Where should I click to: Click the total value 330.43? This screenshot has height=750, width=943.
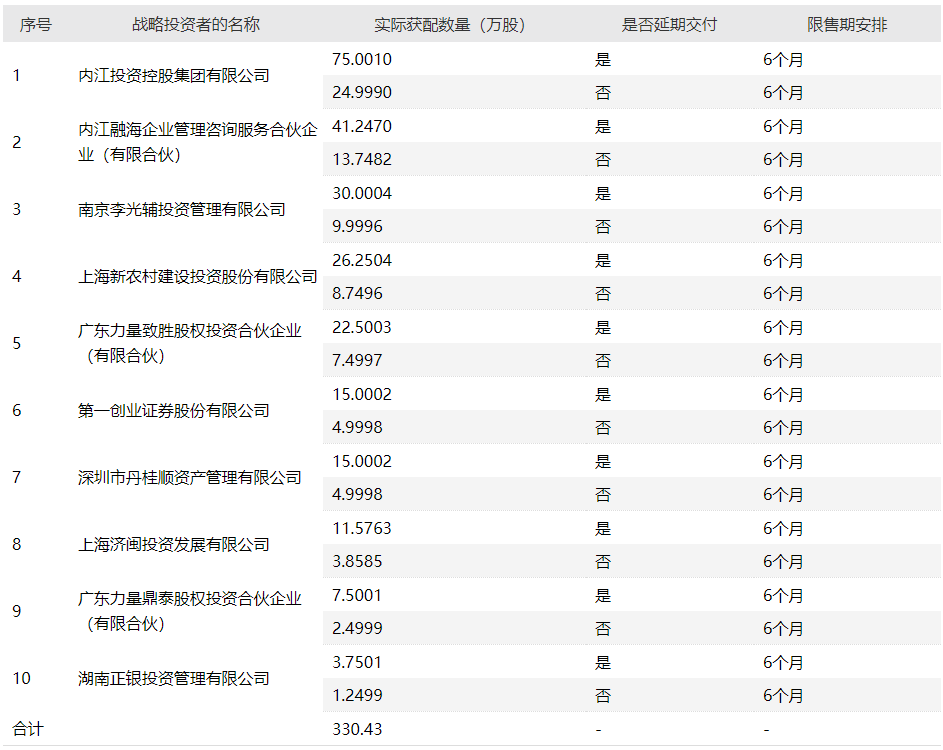tap(357, 730)
